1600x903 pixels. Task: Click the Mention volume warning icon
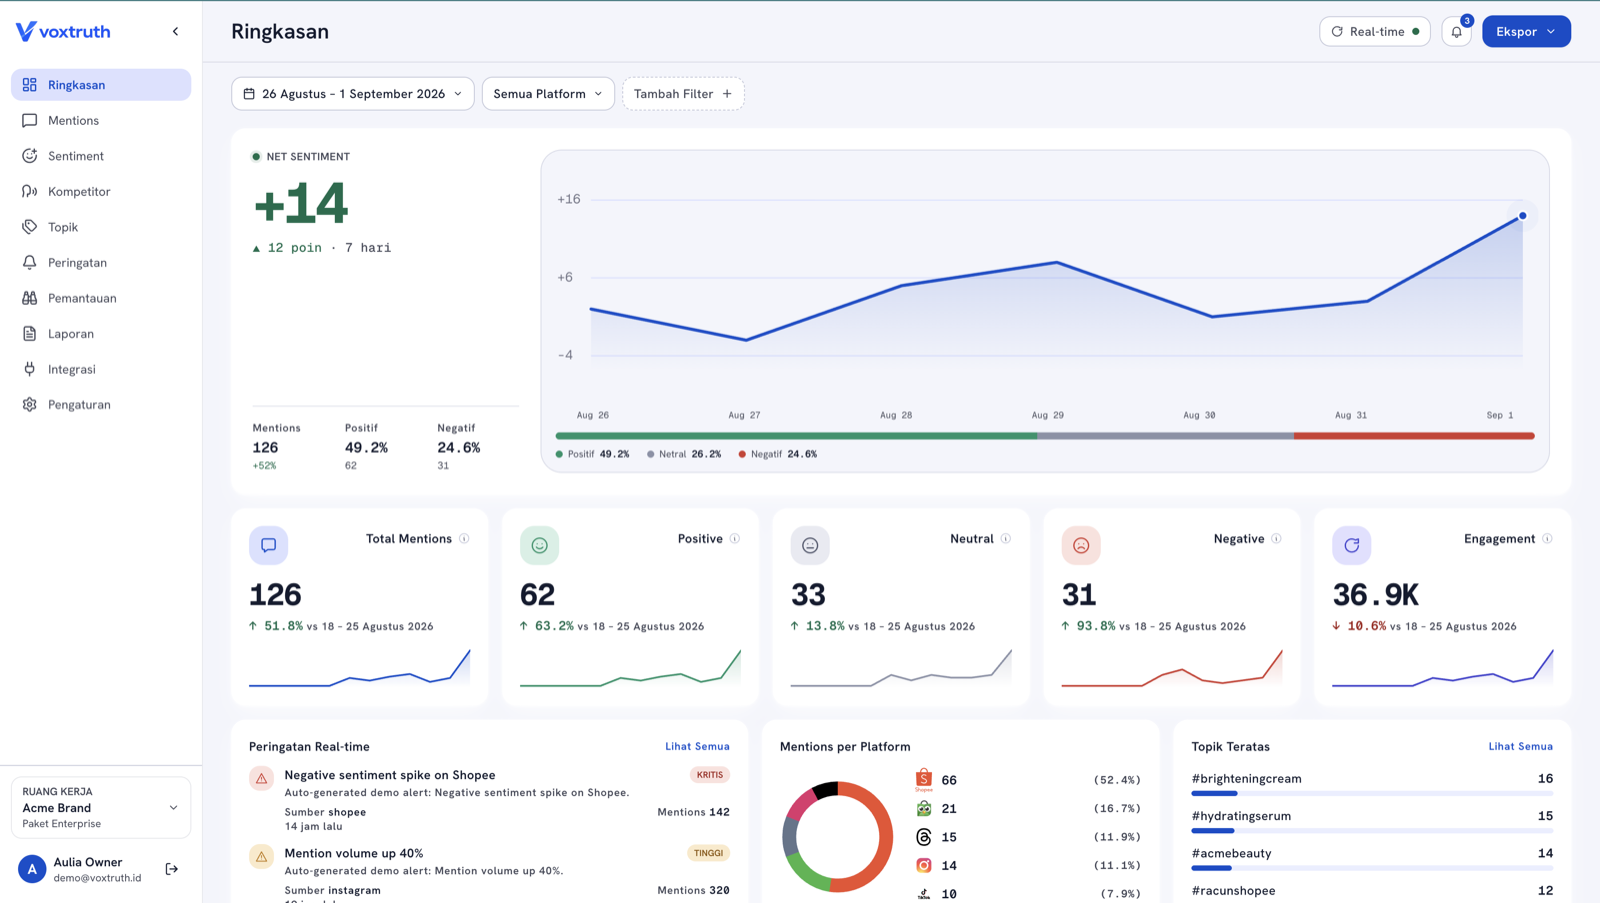[261, 856]
